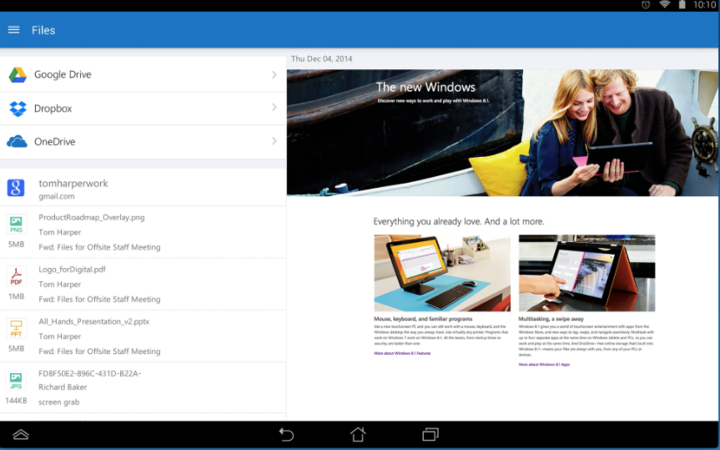The height and width of the screenshot is (450, 720).
Task: Tap the couple with tablet banner image
Action: [x=502, y=133]
